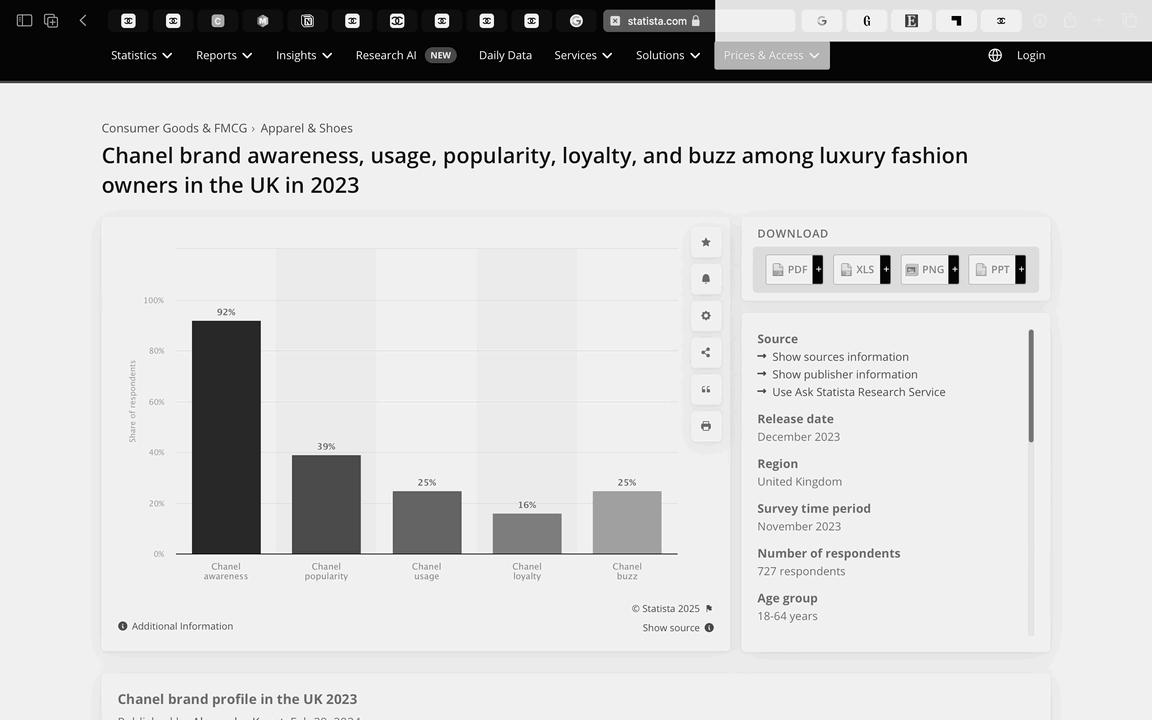Expand the Reports menu
This screenshot has width=1152, height=720.
(x=224, y=55)
